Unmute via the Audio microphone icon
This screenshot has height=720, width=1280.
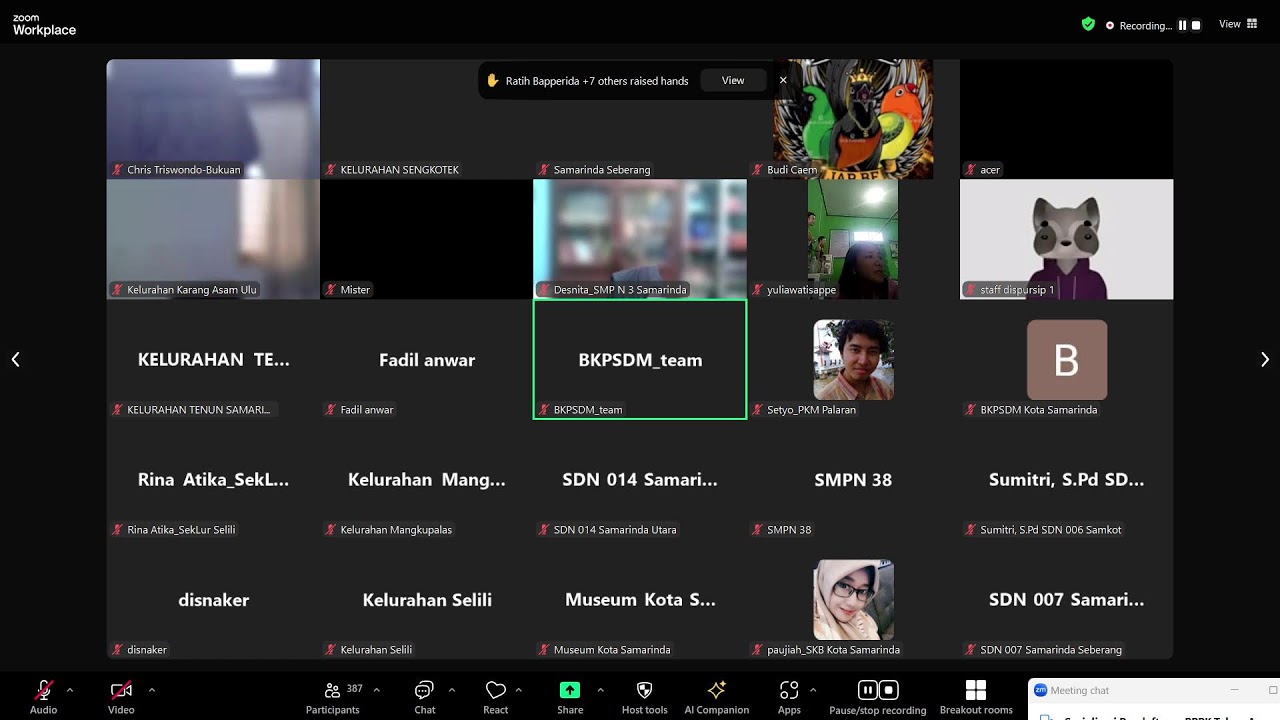click(43, 690)
